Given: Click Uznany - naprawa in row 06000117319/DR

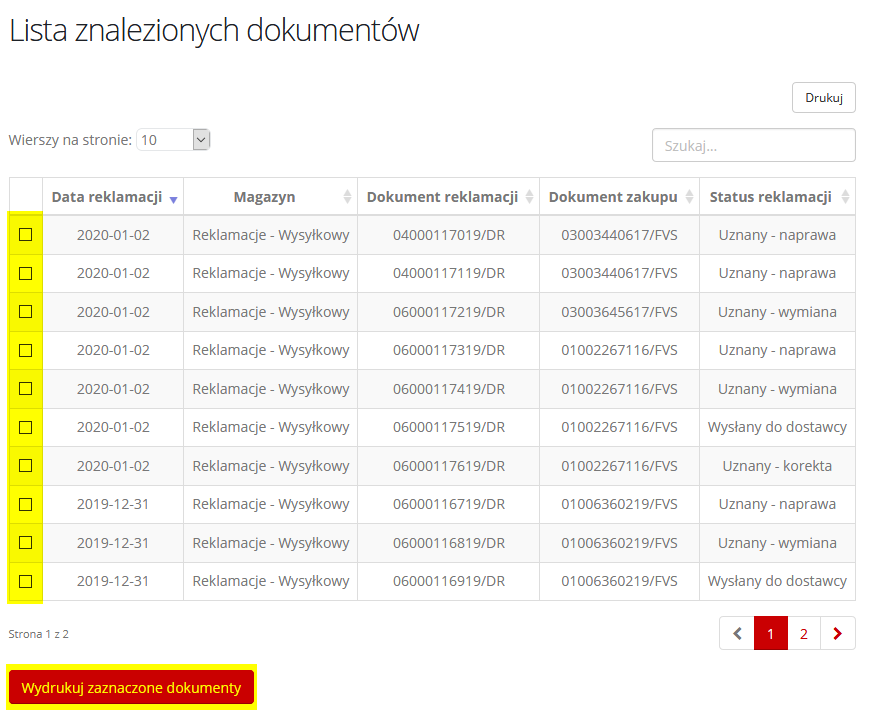Looking at the screenshot, I should 777,351.
